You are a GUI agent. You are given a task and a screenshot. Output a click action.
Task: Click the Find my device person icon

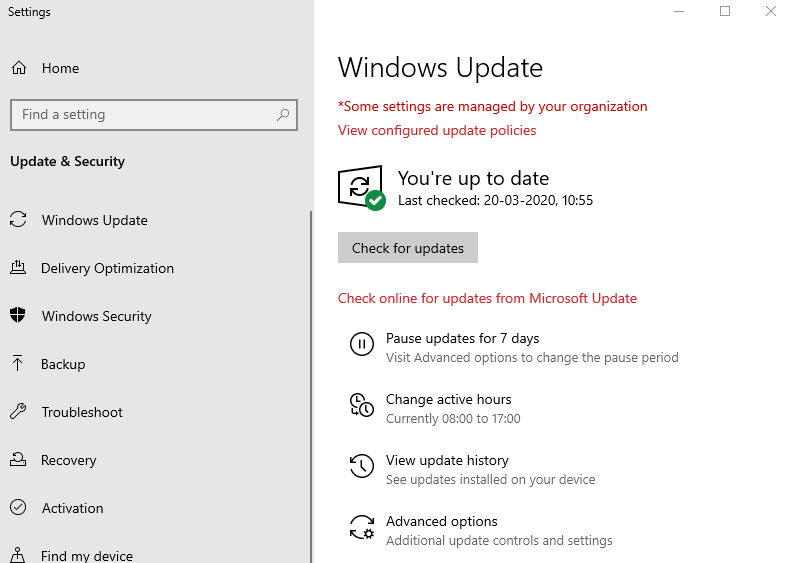(18, 554)
